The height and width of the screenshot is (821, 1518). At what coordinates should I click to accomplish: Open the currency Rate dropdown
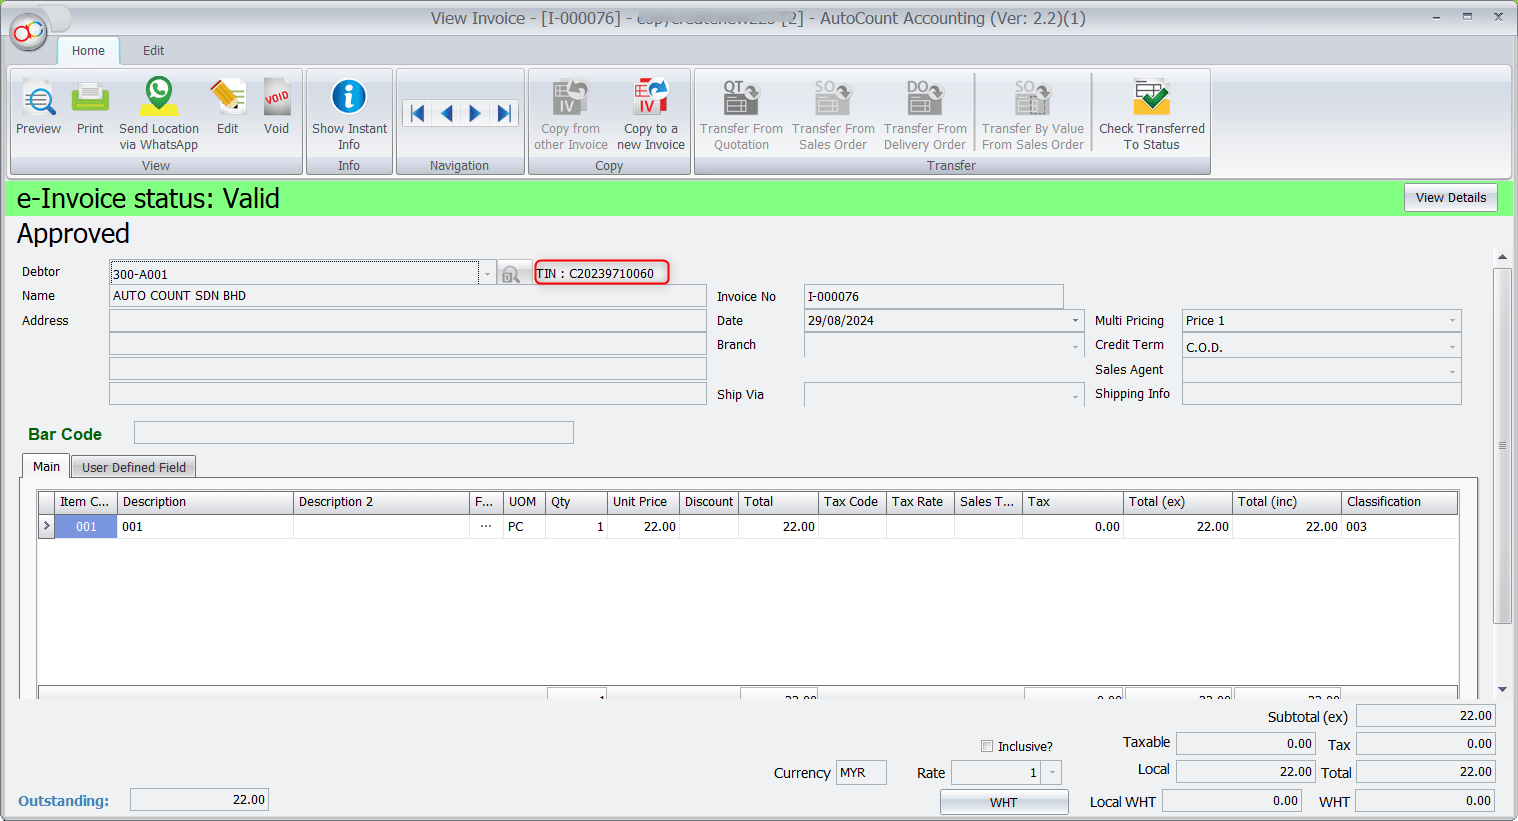[1052, 773]
